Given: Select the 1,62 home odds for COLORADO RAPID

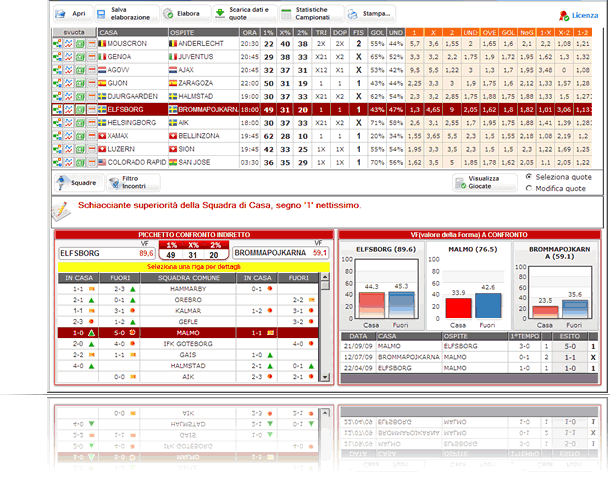Looking at the screenshot, I should [x=415, y=163].
